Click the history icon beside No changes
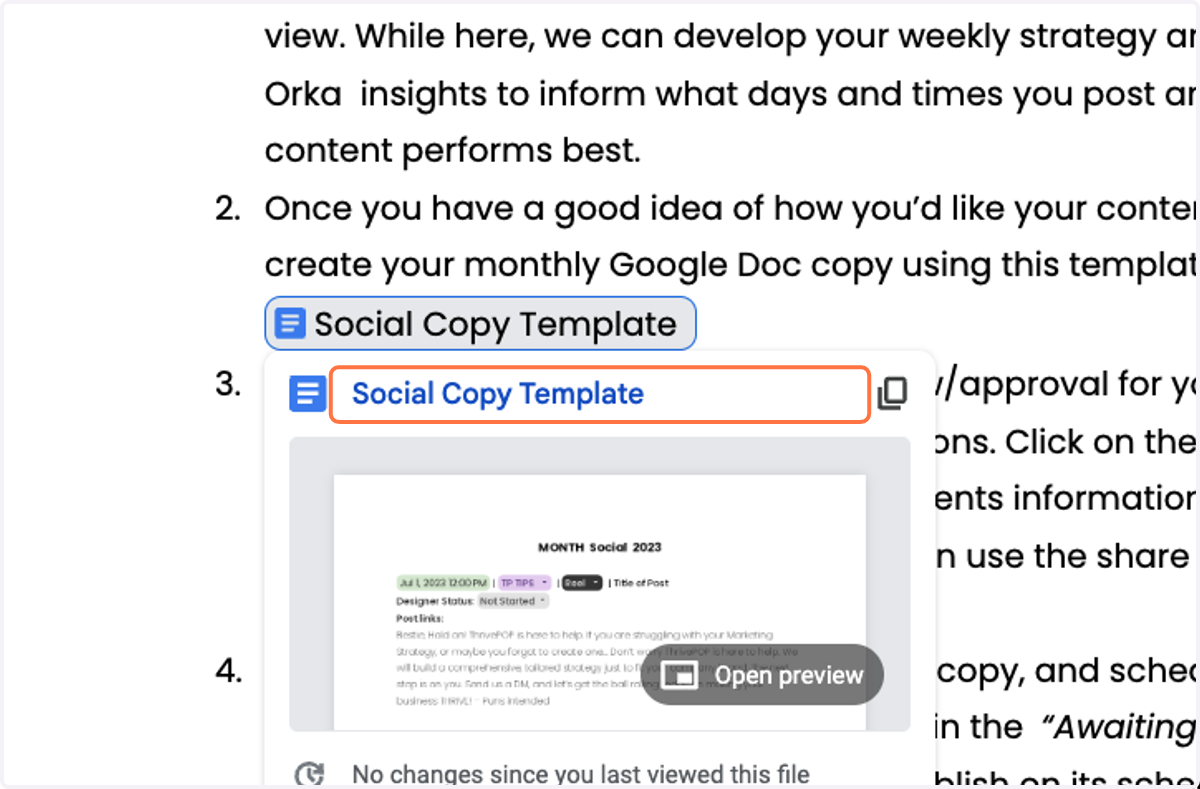 pyautogui.click(x=310, y=774)
